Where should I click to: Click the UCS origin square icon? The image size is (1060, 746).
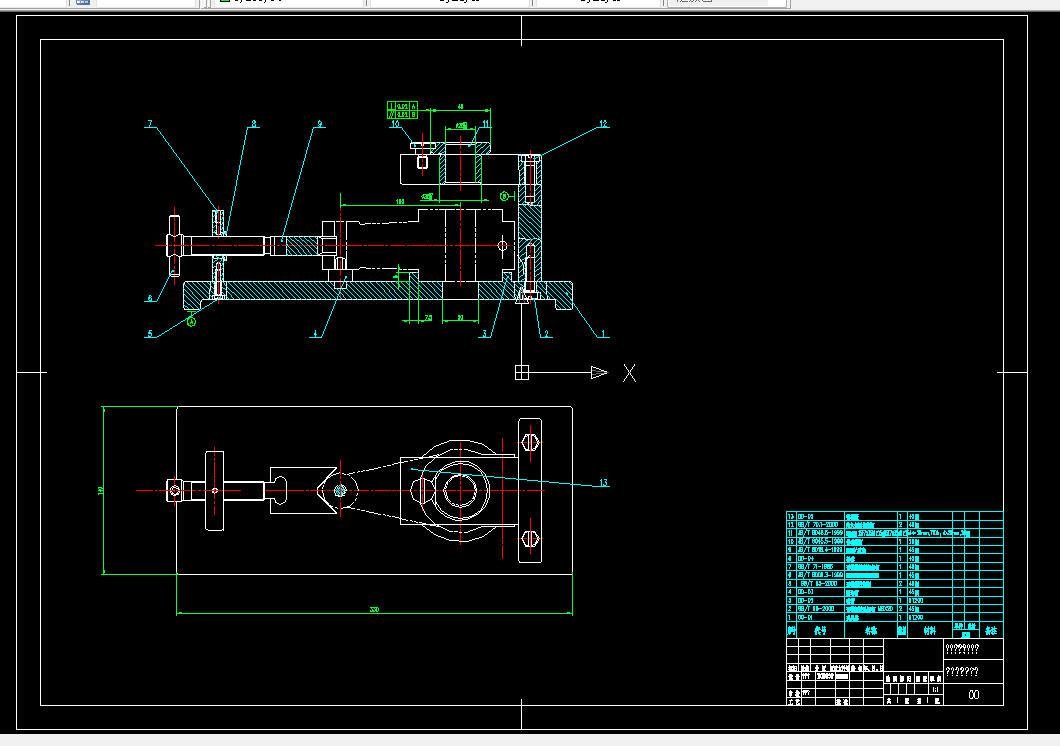point(522,372)
